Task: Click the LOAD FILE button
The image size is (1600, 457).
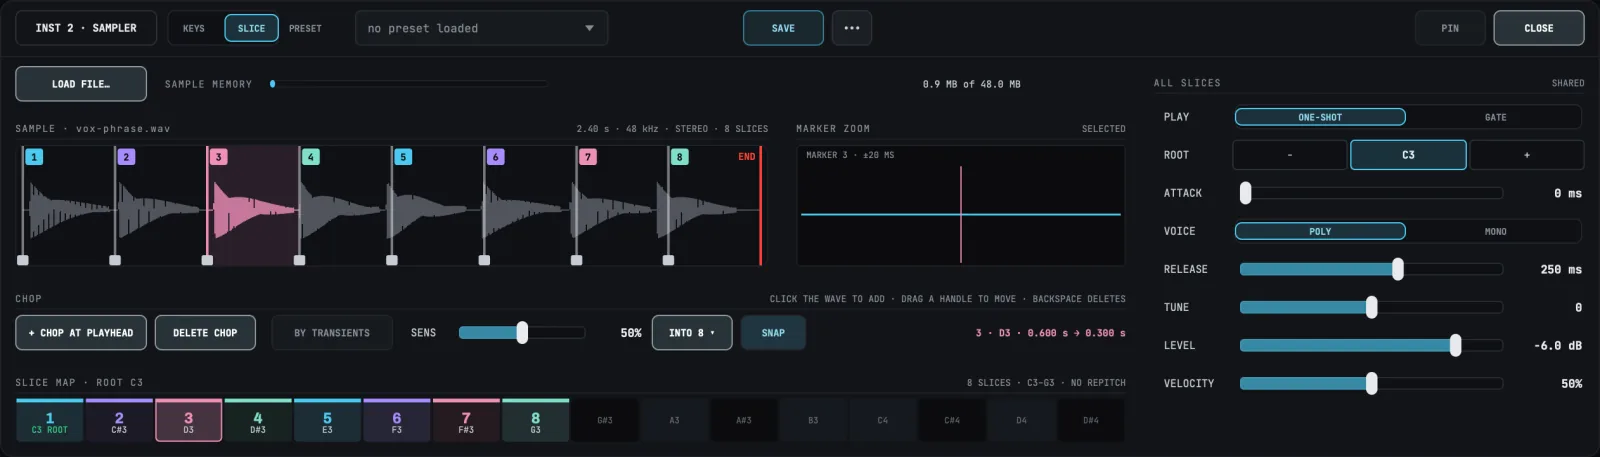Action: 81,84
